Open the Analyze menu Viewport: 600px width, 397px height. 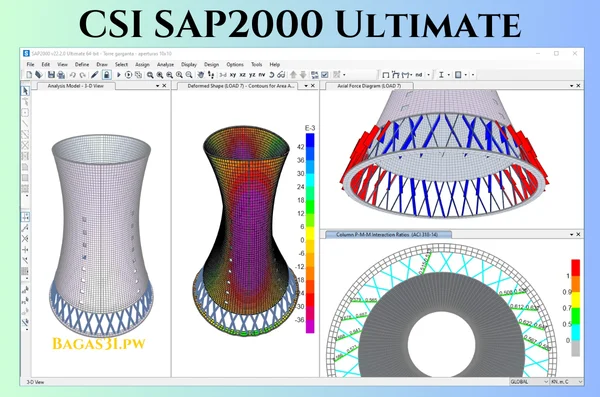[x=165, y=64]
